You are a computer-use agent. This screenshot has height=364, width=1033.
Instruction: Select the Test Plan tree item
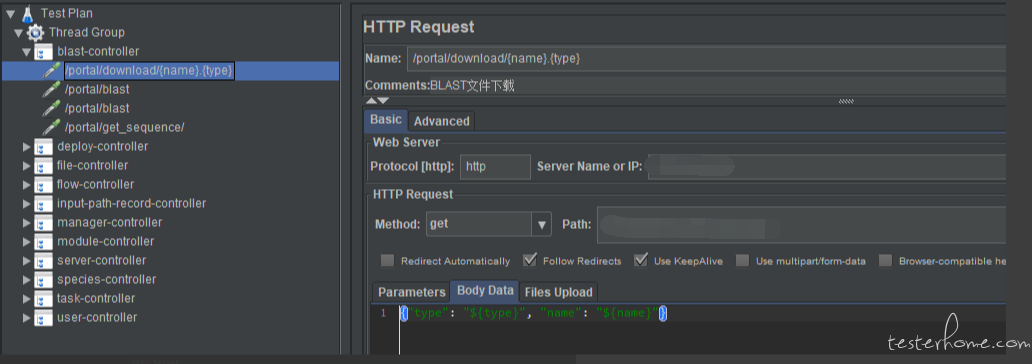tap(67, 13)
